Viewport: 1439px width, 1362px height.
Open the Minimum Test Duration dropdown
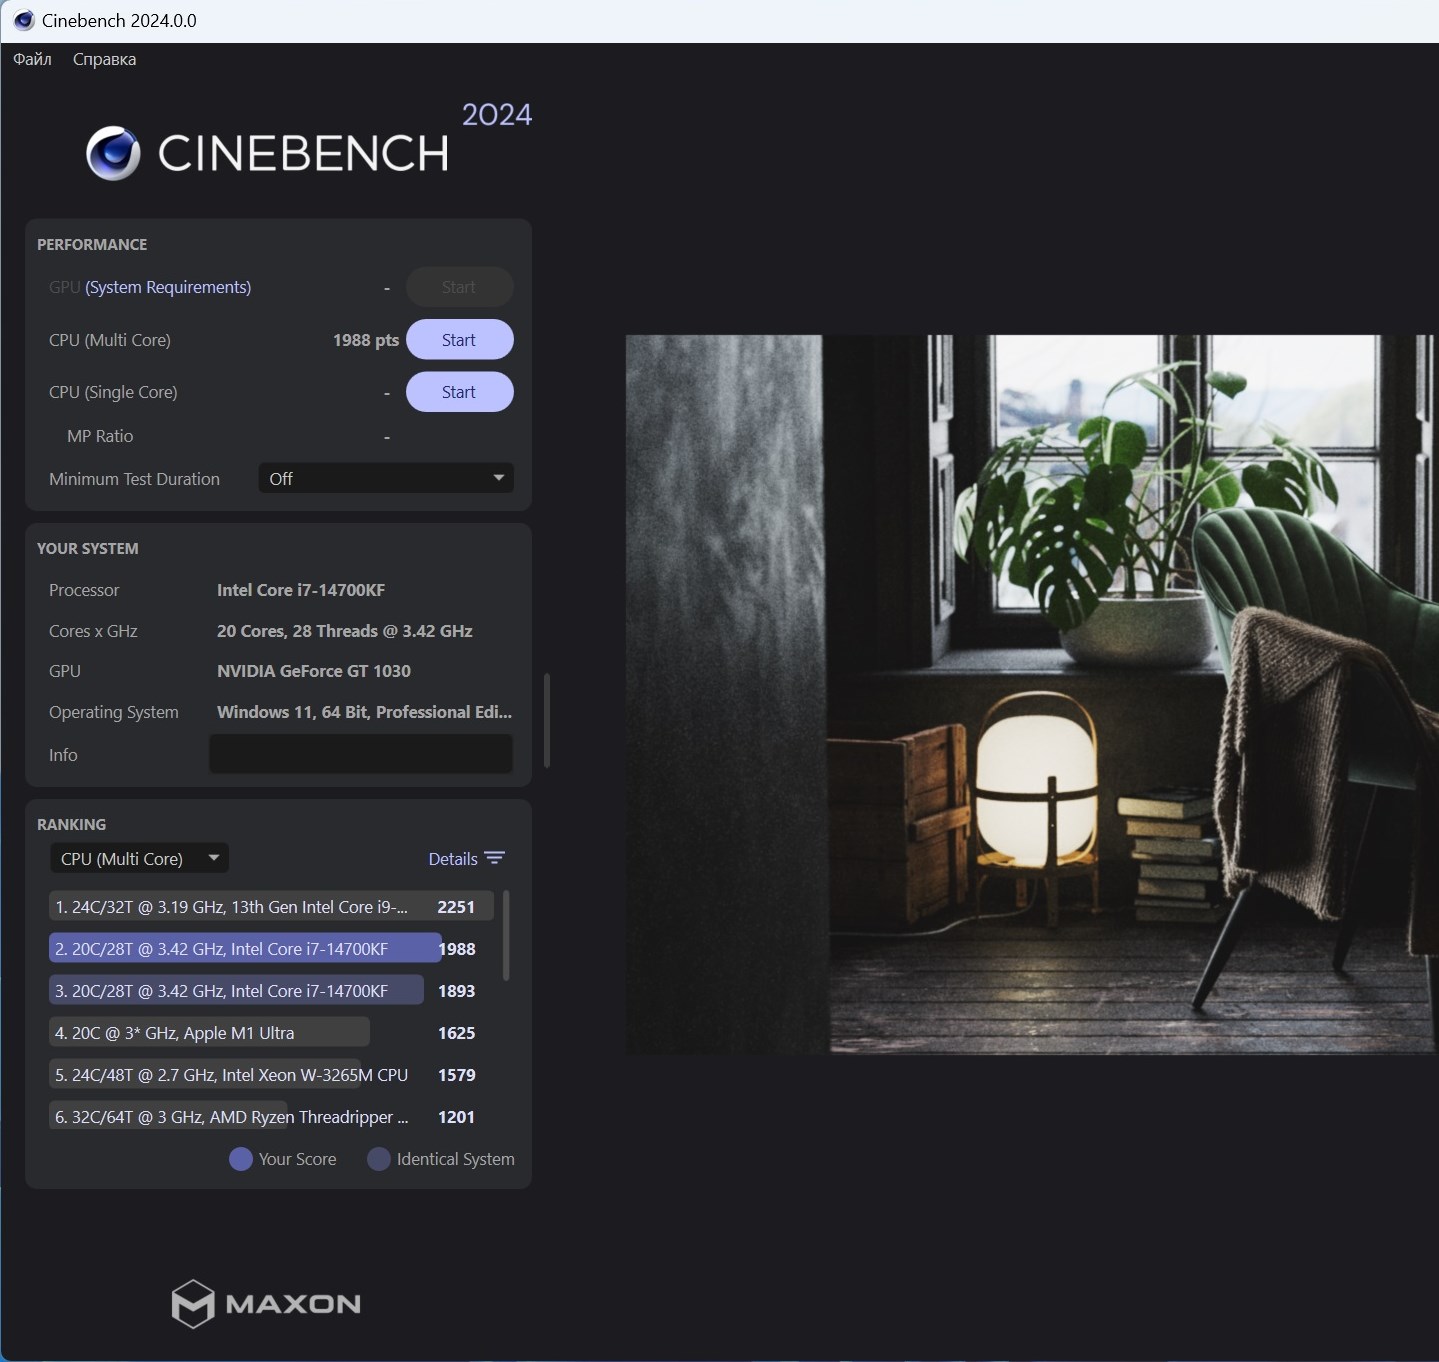386,478
